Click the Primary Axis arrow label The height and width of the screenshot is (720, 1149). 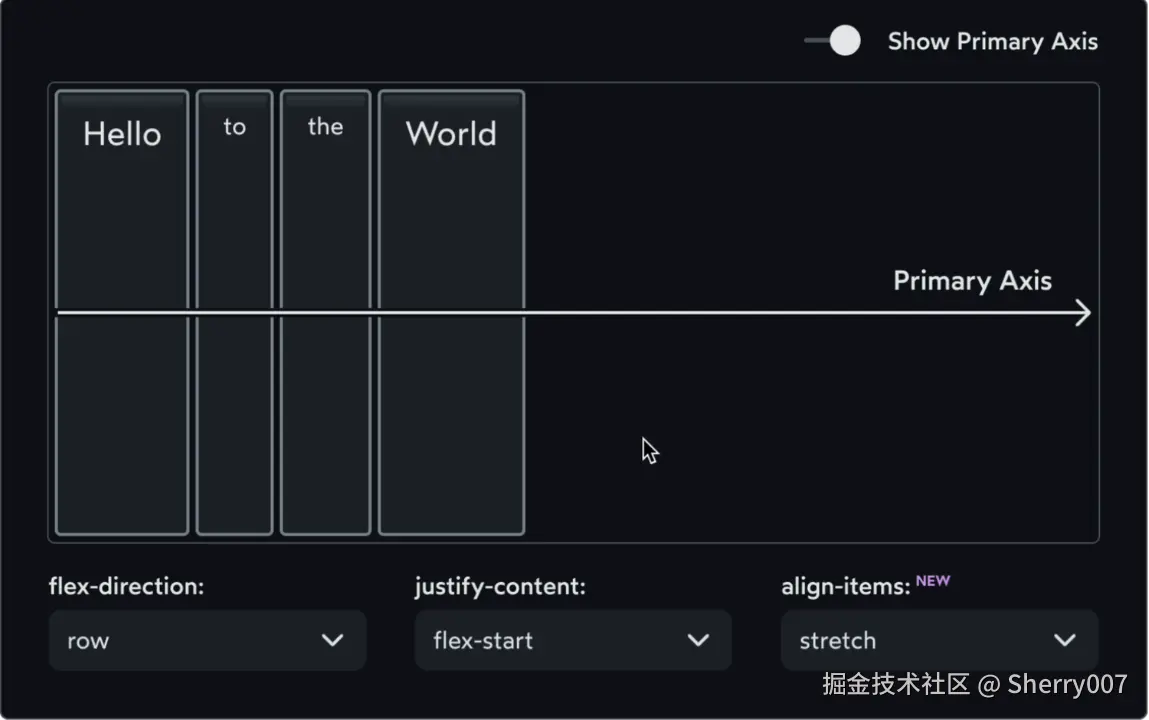(972, 281)
